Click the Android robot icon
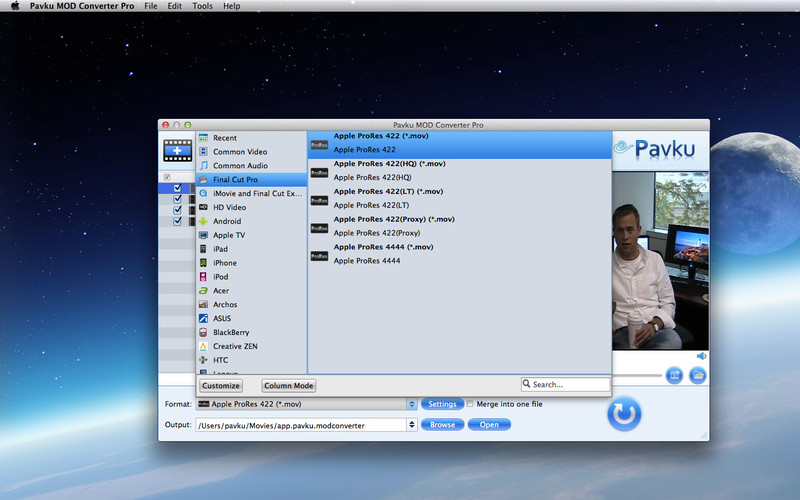This screenshot has height=500, width=800. [203, 221]
